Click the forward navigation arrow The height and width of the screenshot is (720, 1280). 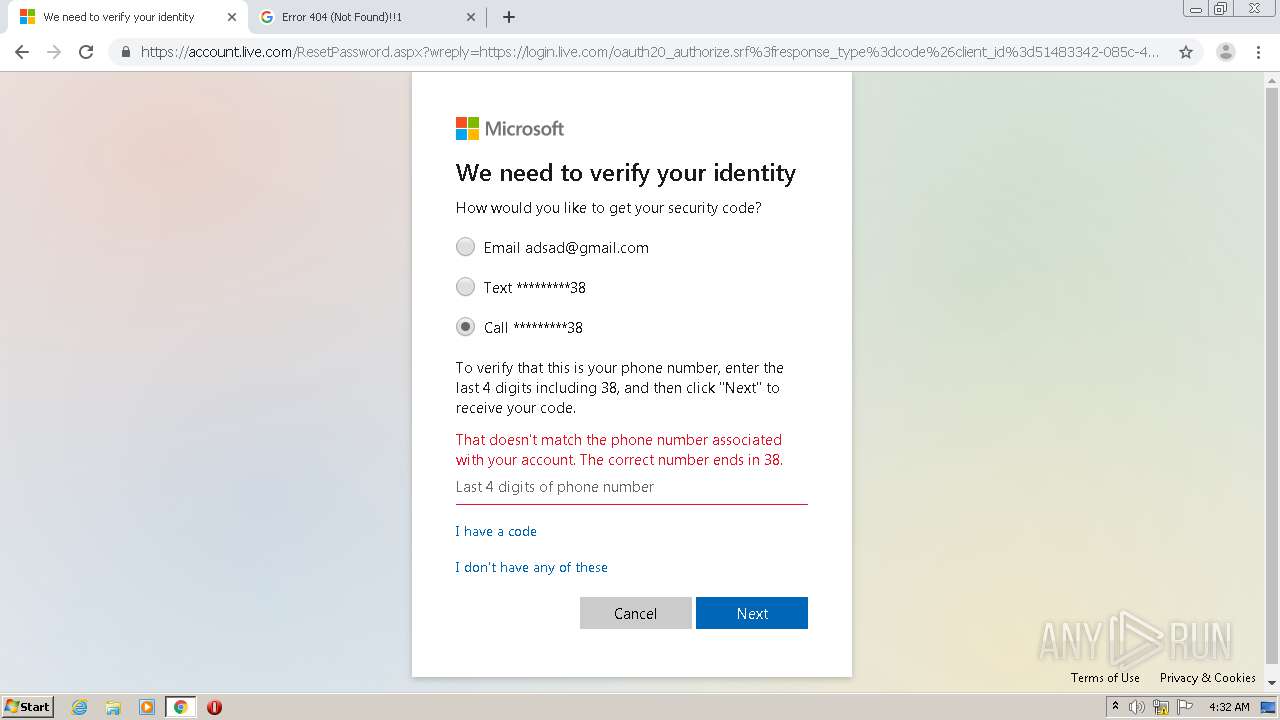pyautogui.click(x=54, y=52)
